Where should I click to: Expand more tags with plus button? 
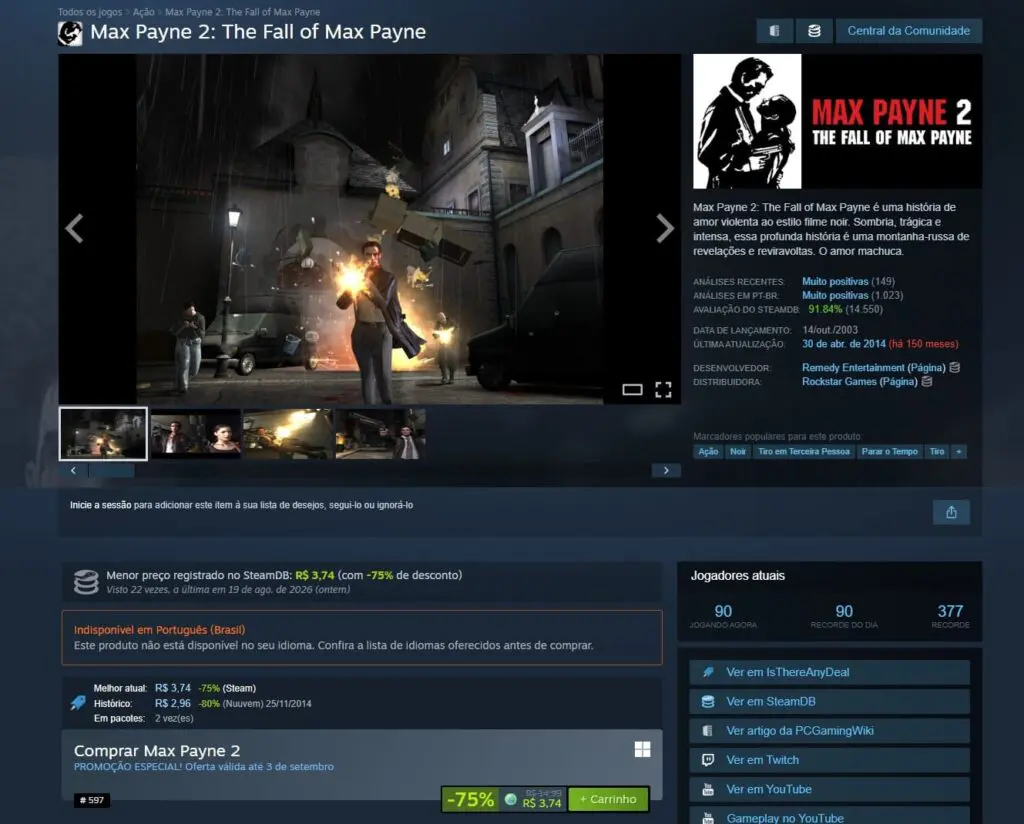tap(959, 451)
